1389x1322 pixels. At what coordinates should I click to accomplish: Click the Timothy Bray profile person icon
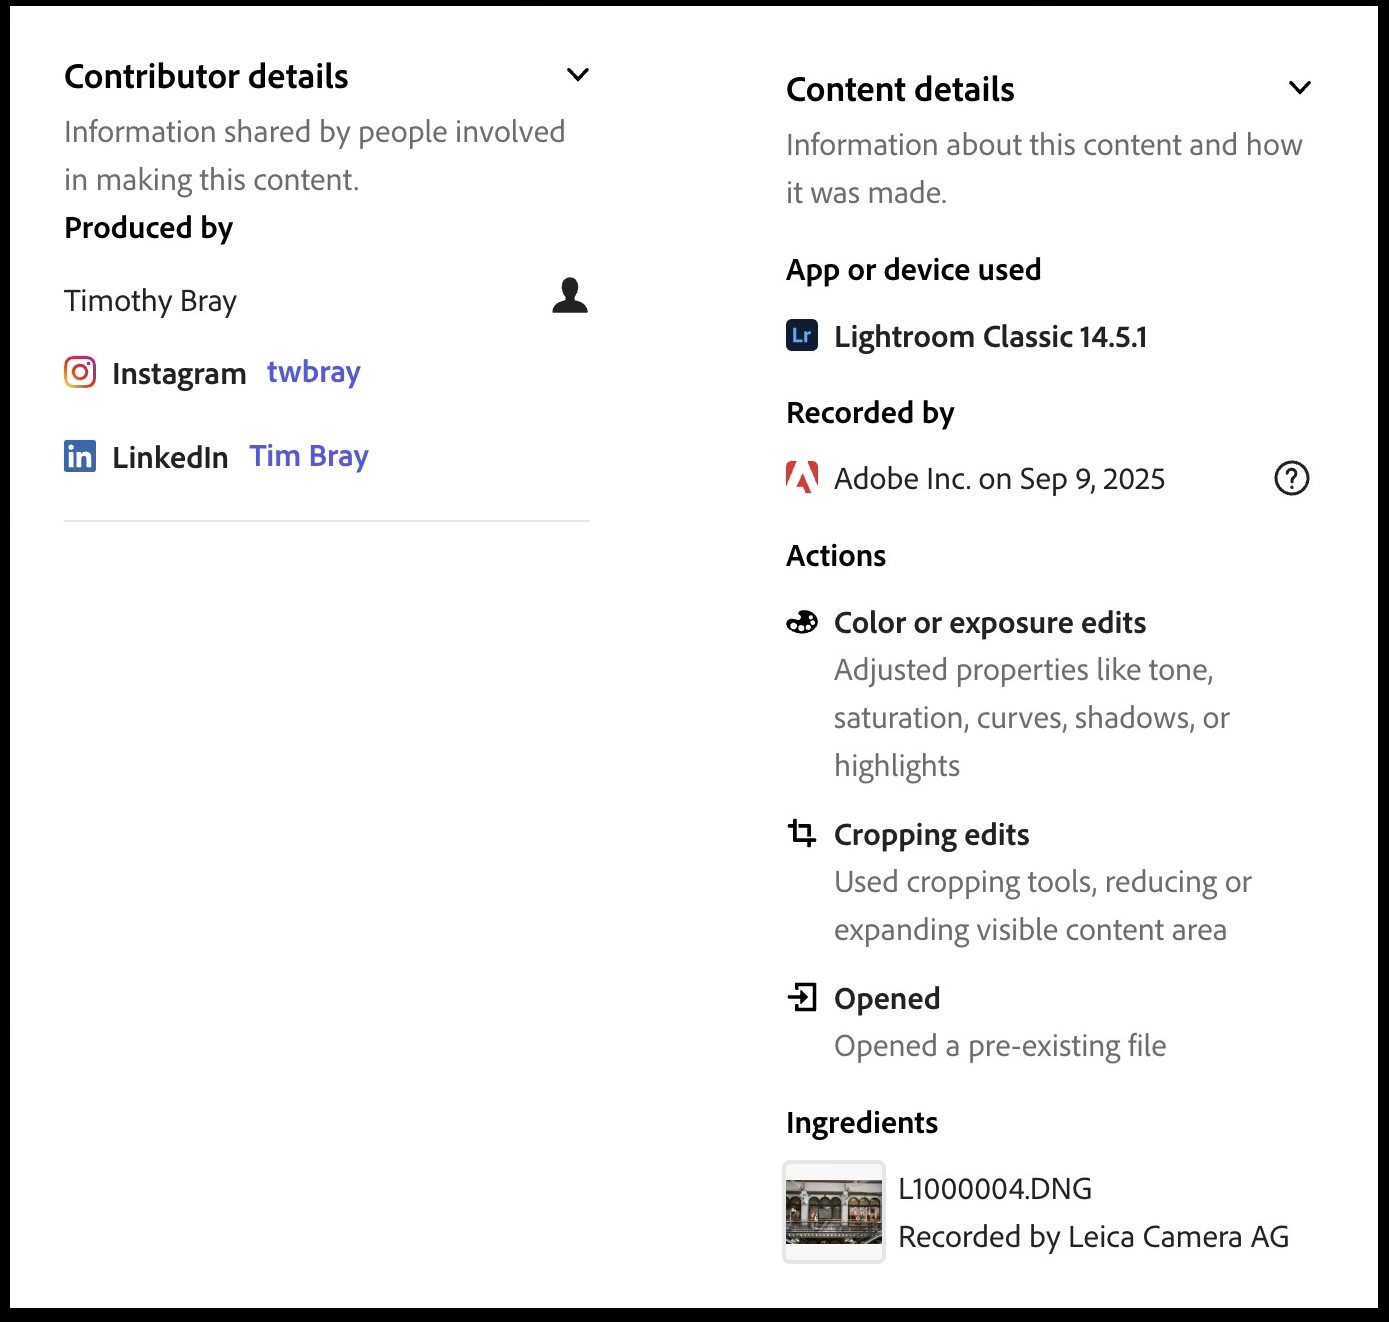point(570,296)
